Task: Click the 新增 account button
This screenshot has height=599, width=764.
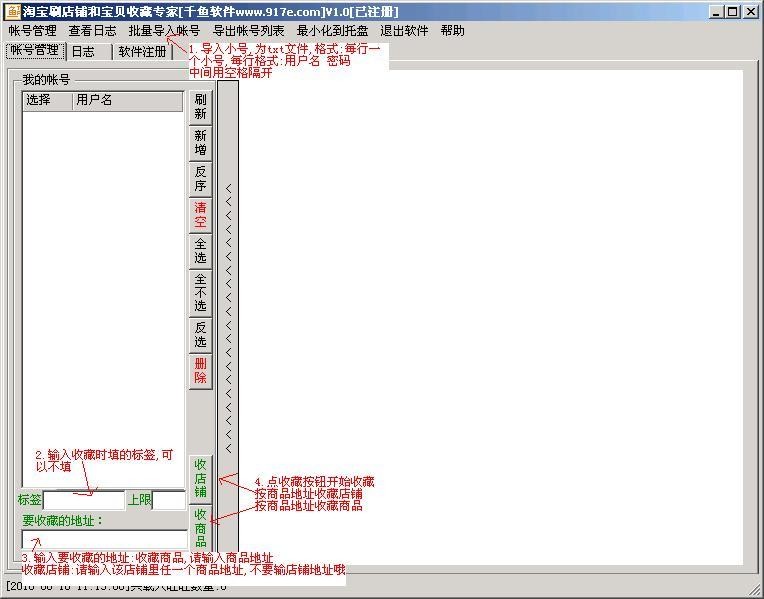Action: [x=200, y=143]
